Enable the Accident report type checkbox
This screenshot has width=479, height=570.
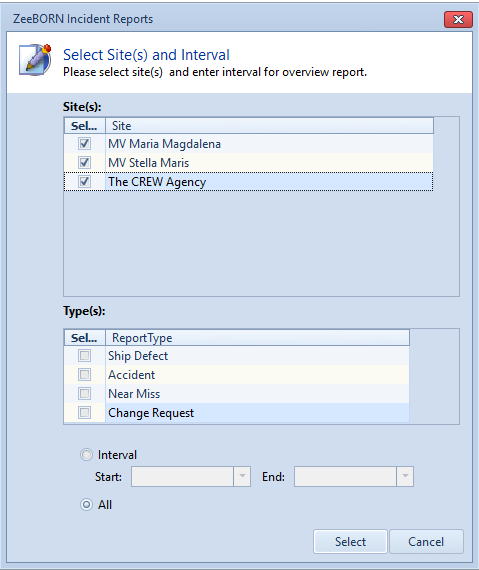84,374
